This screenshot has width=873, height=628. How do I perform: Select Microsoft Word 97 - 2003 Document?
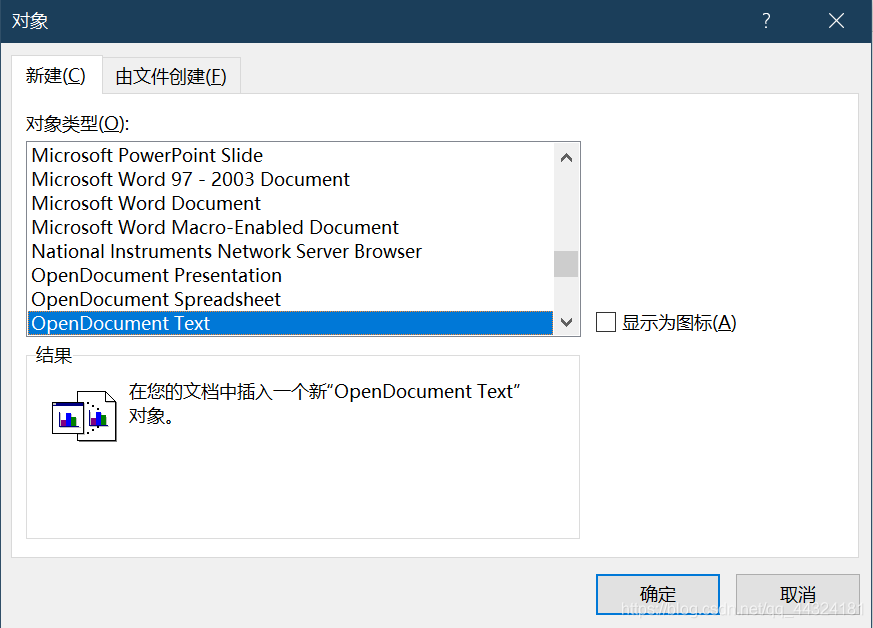(290, 179)
